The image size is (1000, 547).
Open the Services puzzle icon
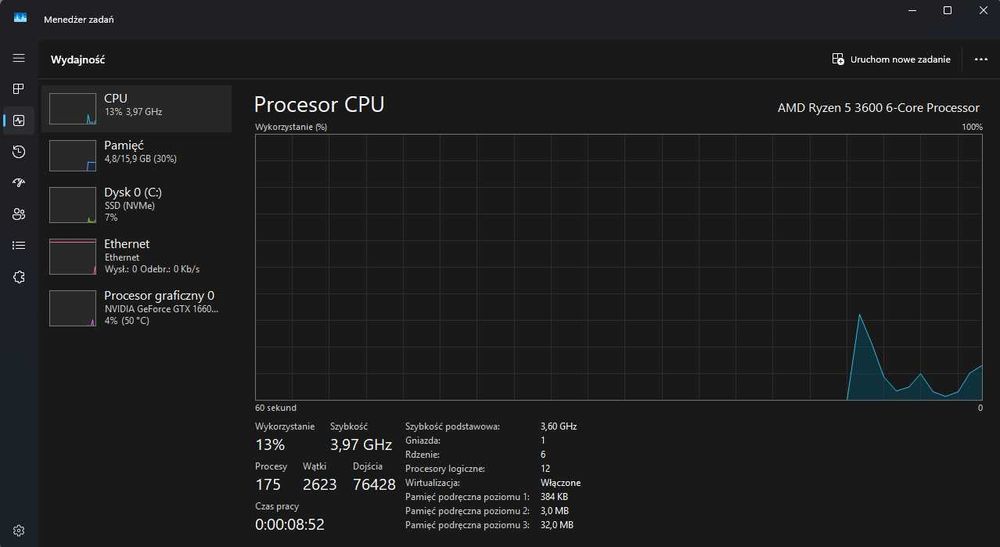tap(18, 277)
